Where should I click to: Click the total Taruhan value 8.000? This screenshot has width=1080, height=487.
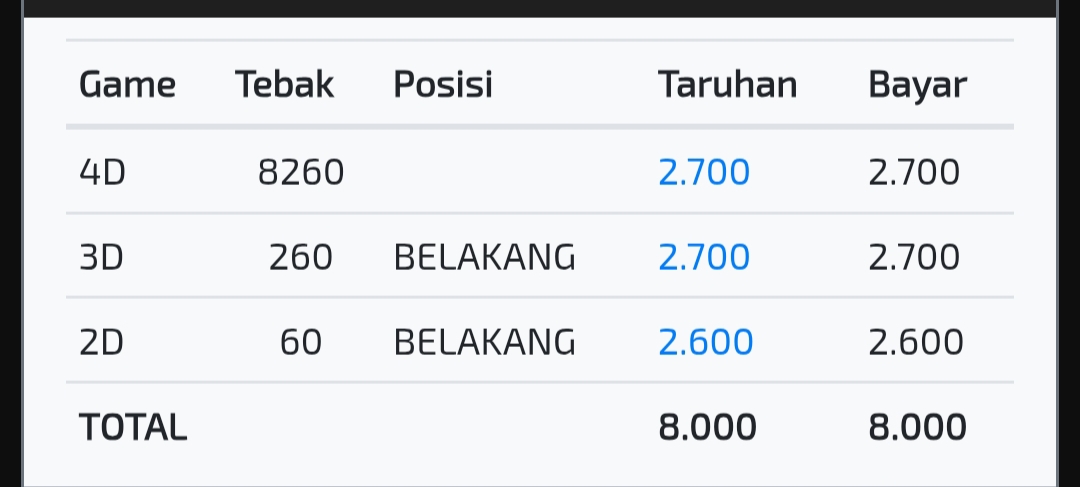point(707,427)
